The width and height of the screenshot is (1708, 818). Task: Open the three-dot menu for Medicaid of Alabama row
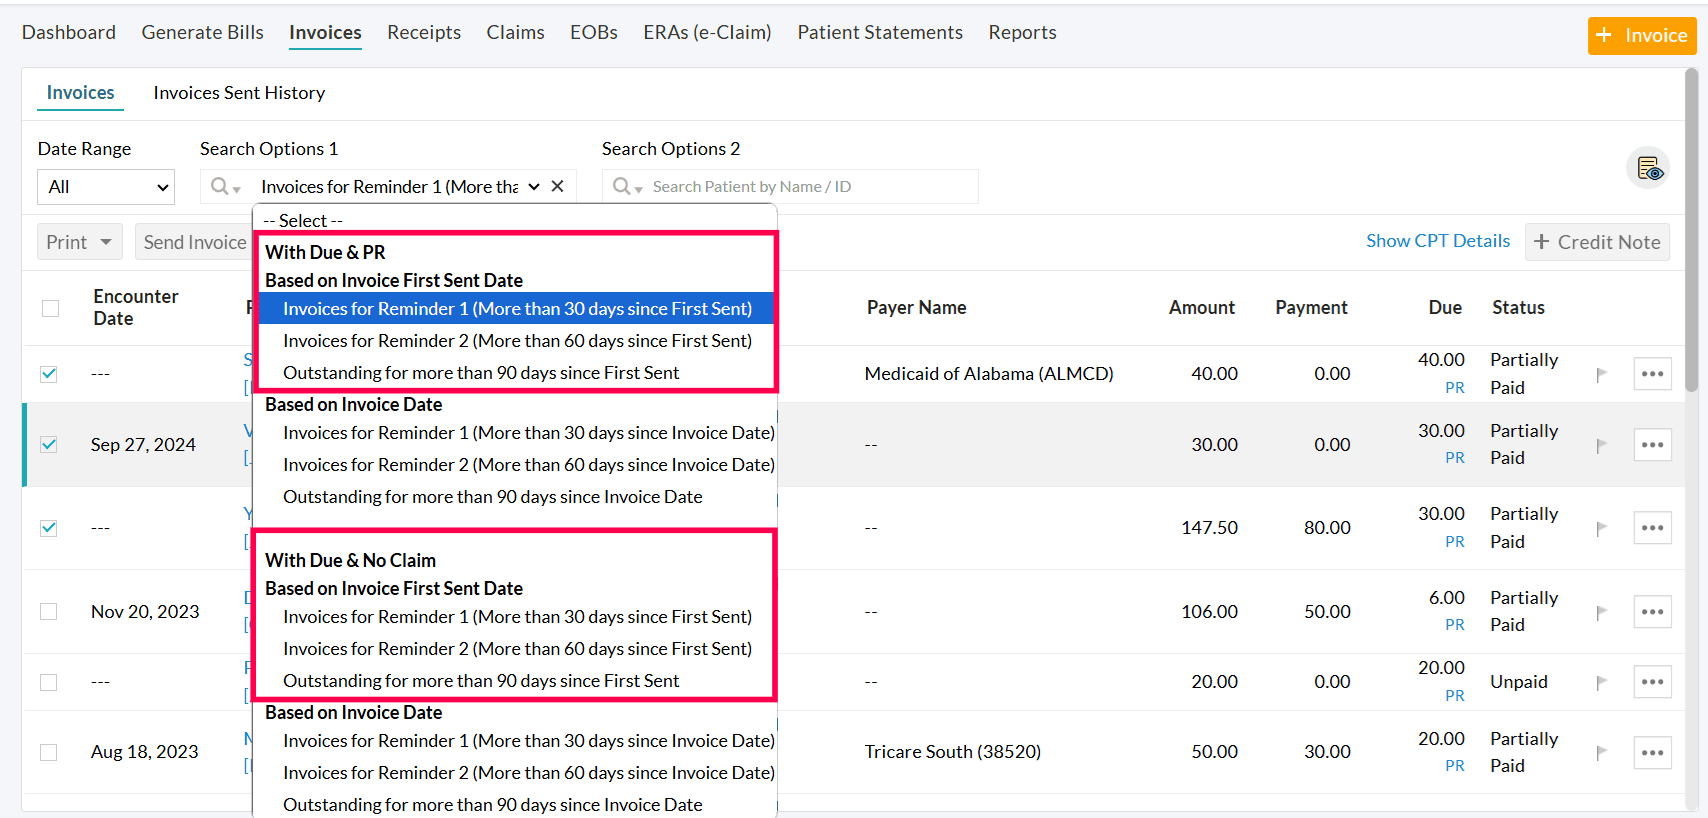point(1652,374)
